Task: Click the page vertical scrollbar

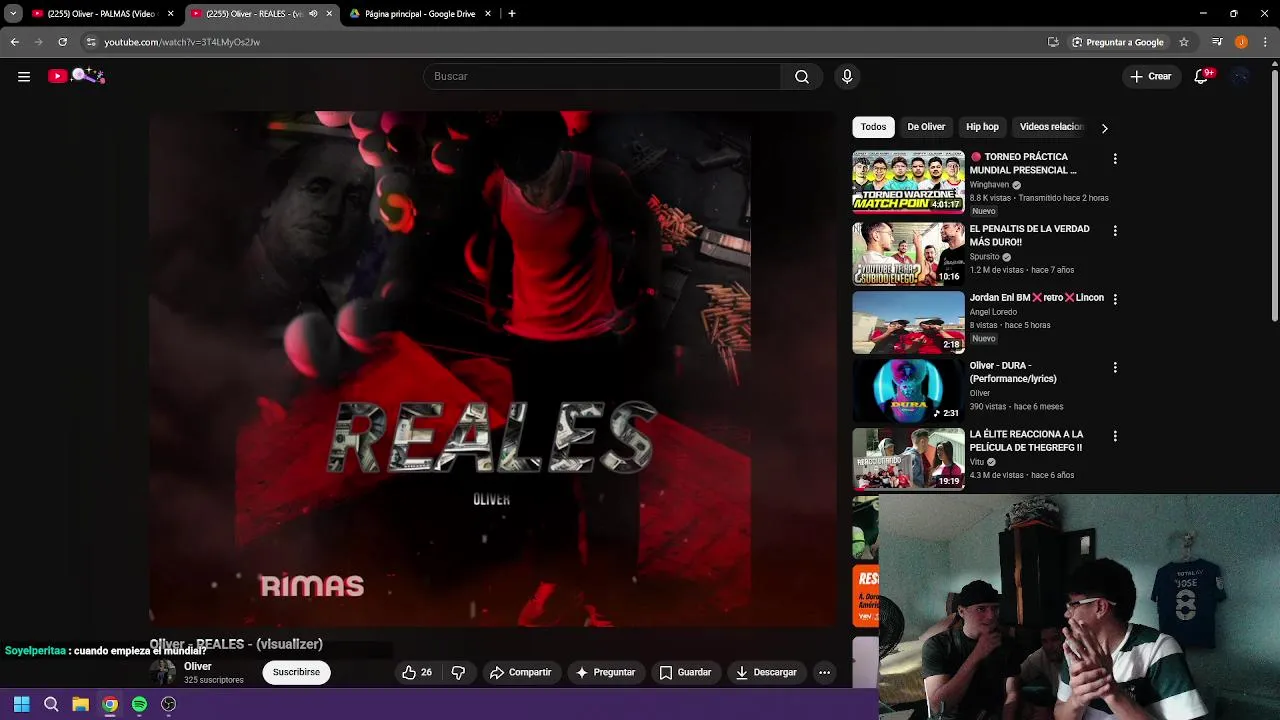Action: pyautogui.click(x=1275, y=195)
